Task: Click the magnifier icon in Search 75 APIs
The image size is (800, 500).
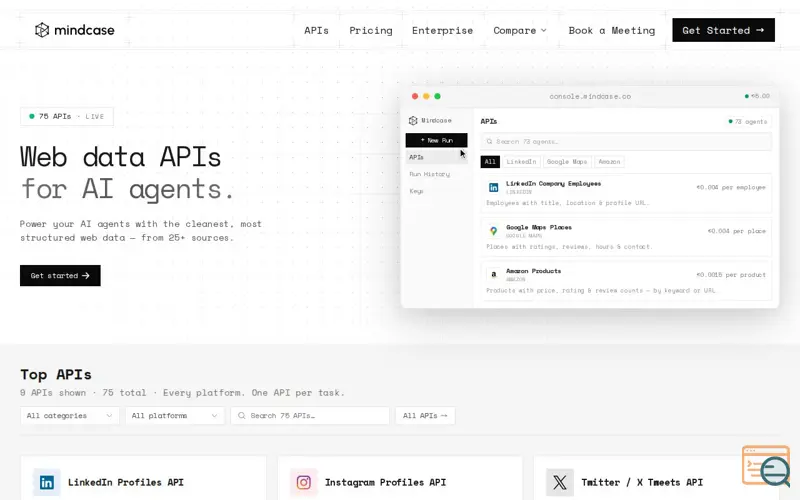Action: [x=241, y=415]
